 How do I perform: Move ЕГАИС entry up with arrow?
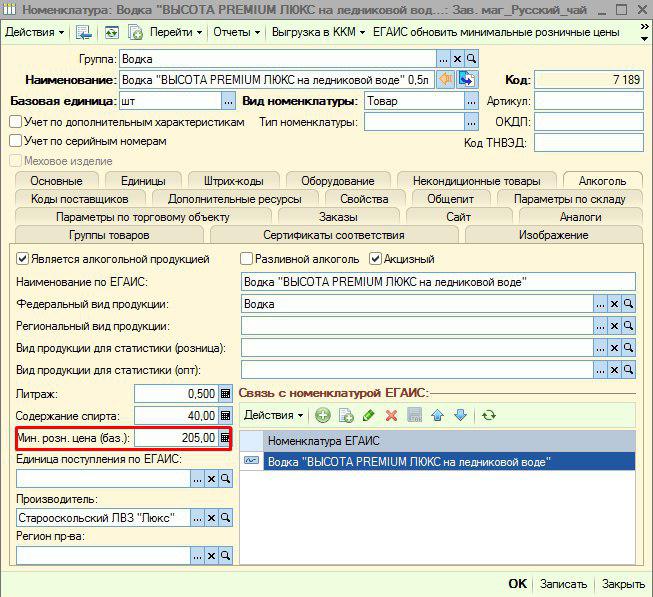[437, 415]
